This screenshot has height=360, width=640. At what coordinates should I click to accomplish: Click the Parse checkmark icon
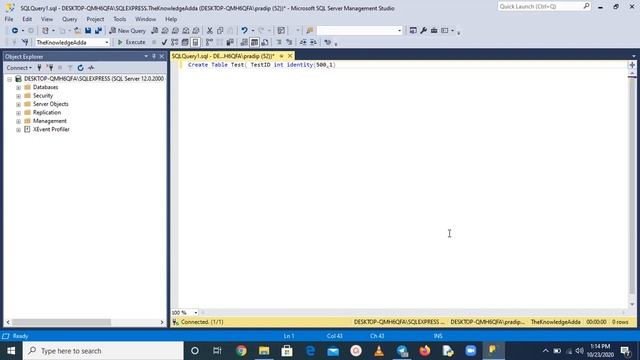pos(164,42)
